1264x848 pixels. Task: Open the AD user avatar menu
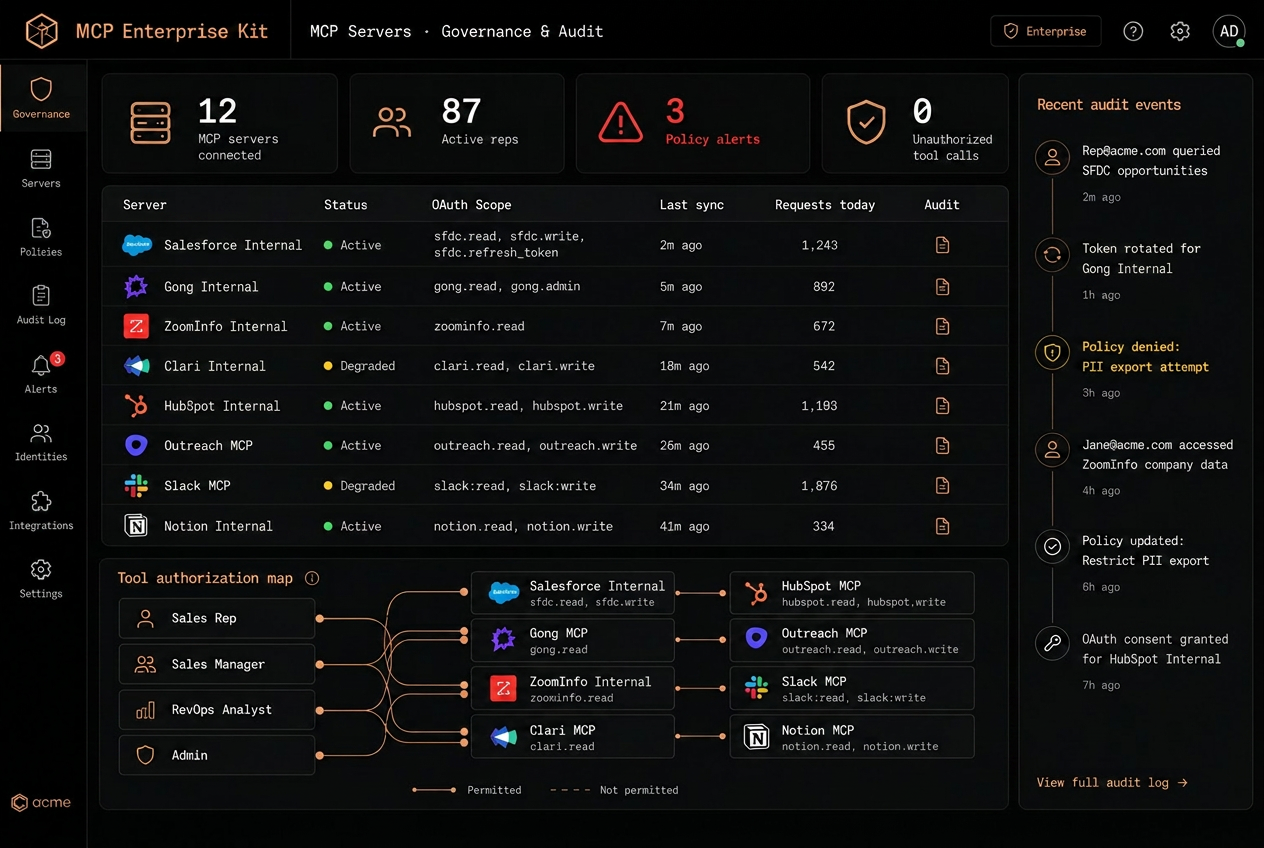coord(1229,31)
